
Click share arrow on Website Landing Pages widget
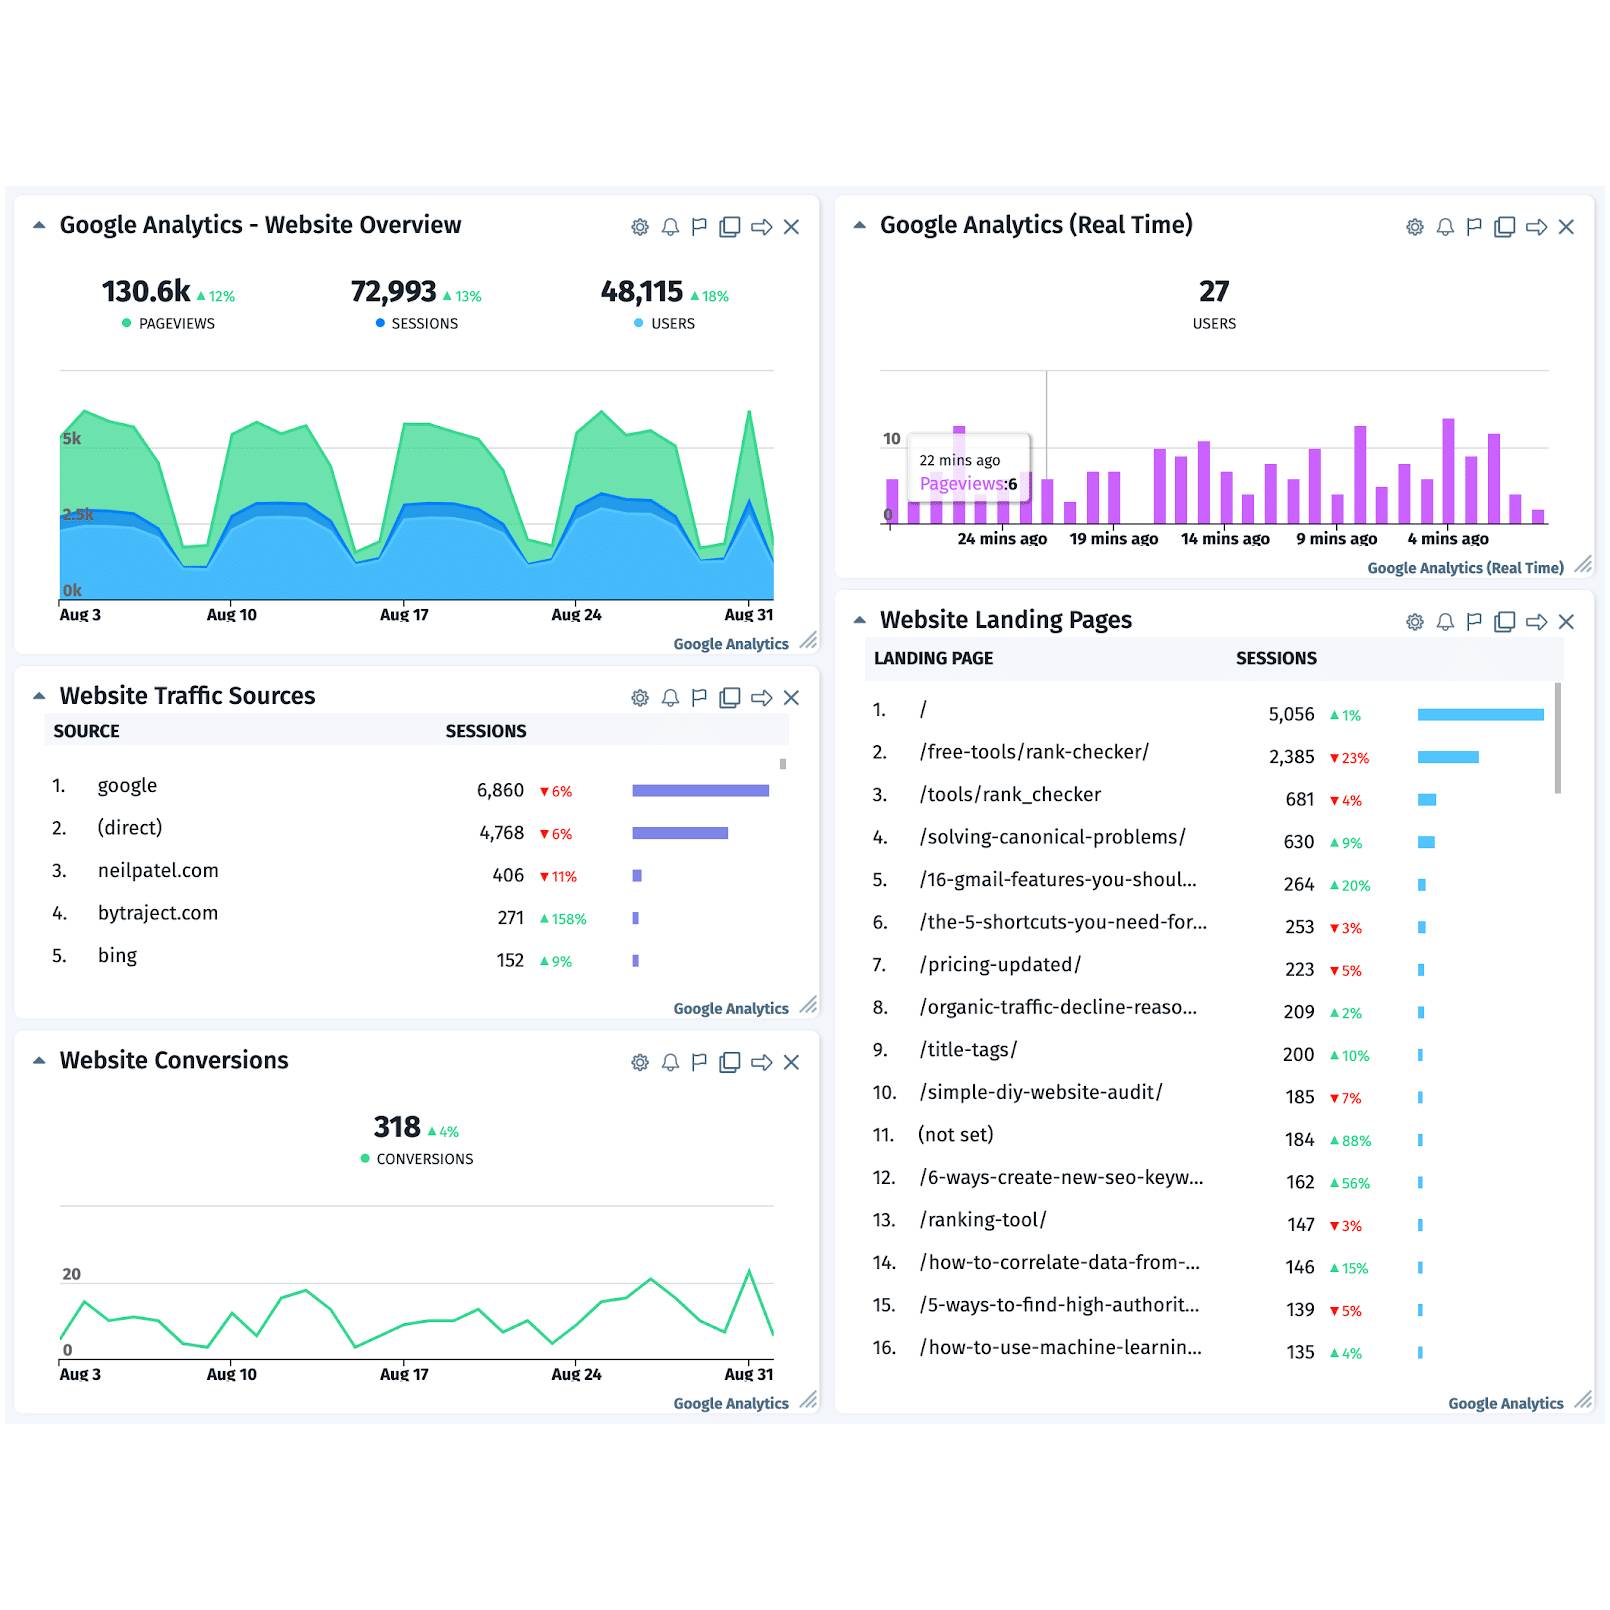pyautogui.click(x=1536, y=622)
